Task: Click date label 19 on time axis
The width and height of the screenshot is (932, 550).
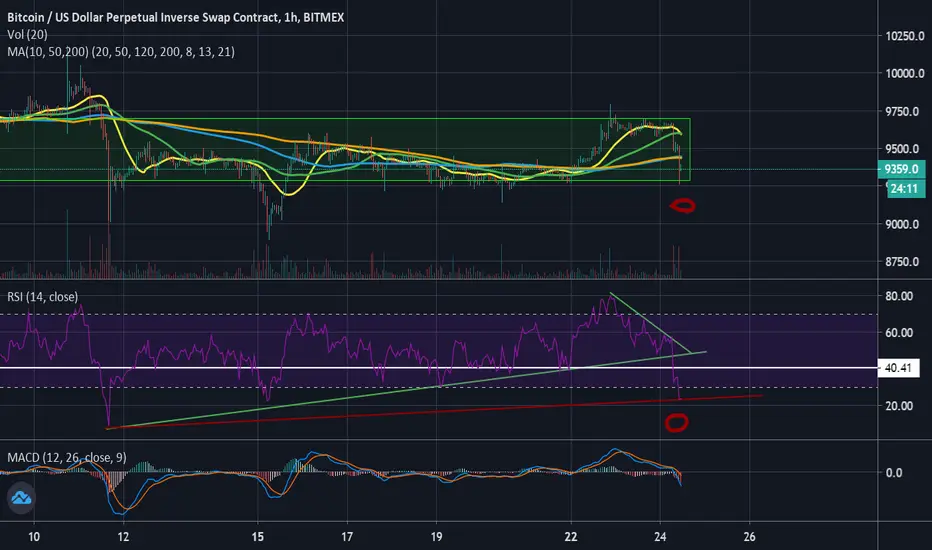Action: 436,537
